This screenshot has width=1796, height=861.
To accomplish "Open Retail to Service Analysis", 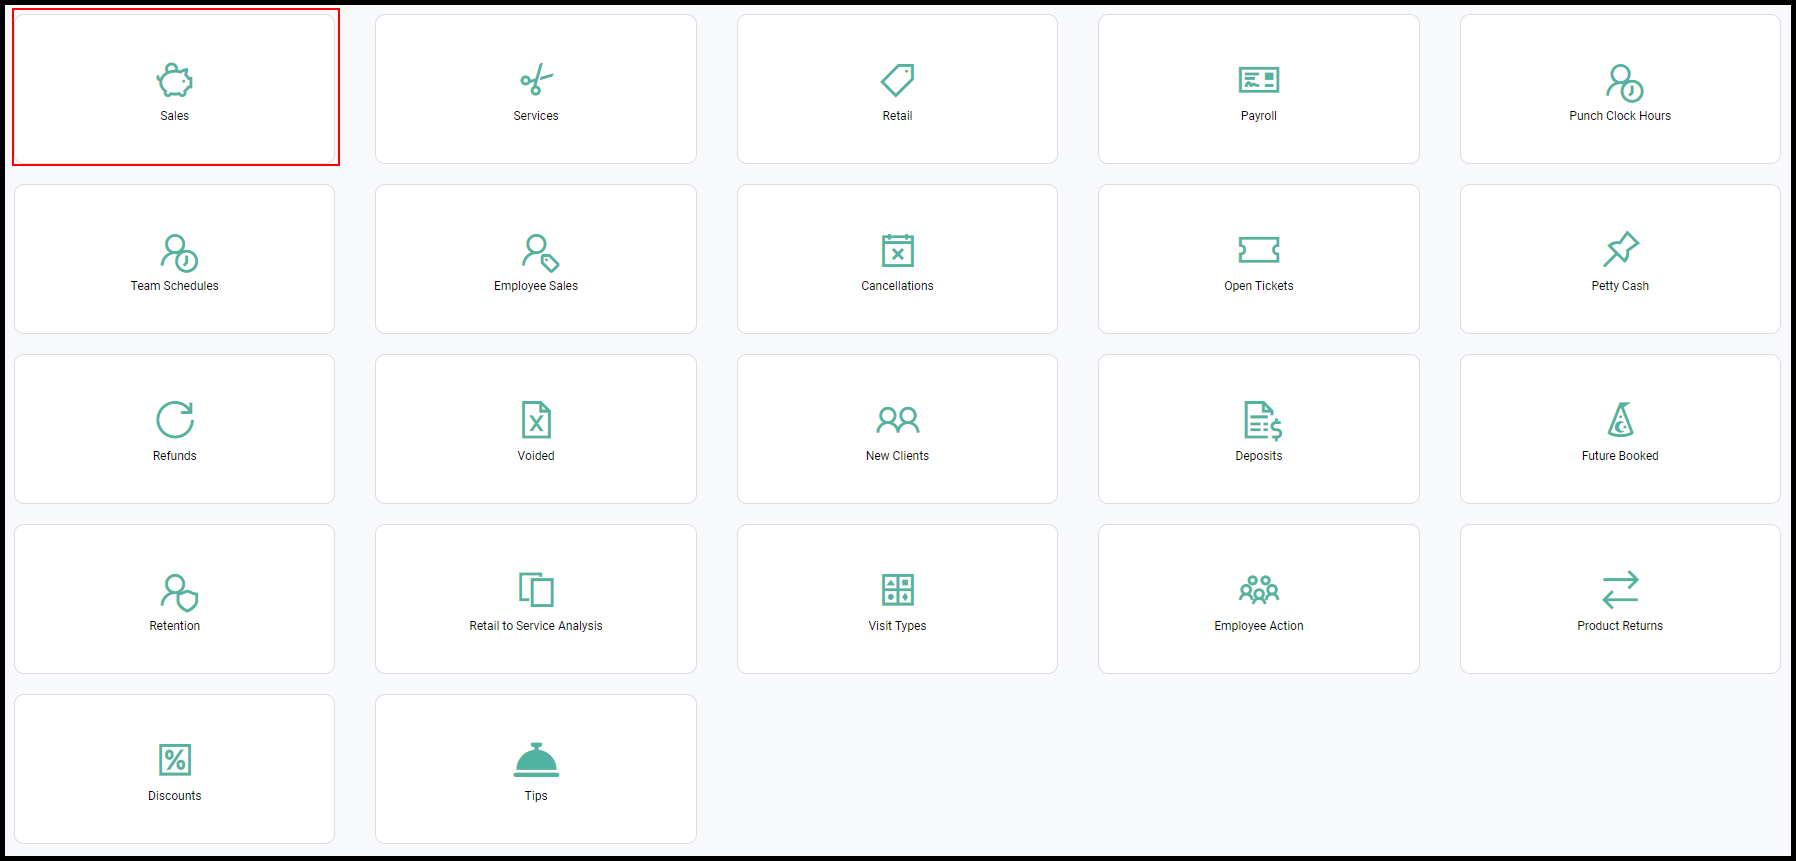I will [x=536, y=599].
